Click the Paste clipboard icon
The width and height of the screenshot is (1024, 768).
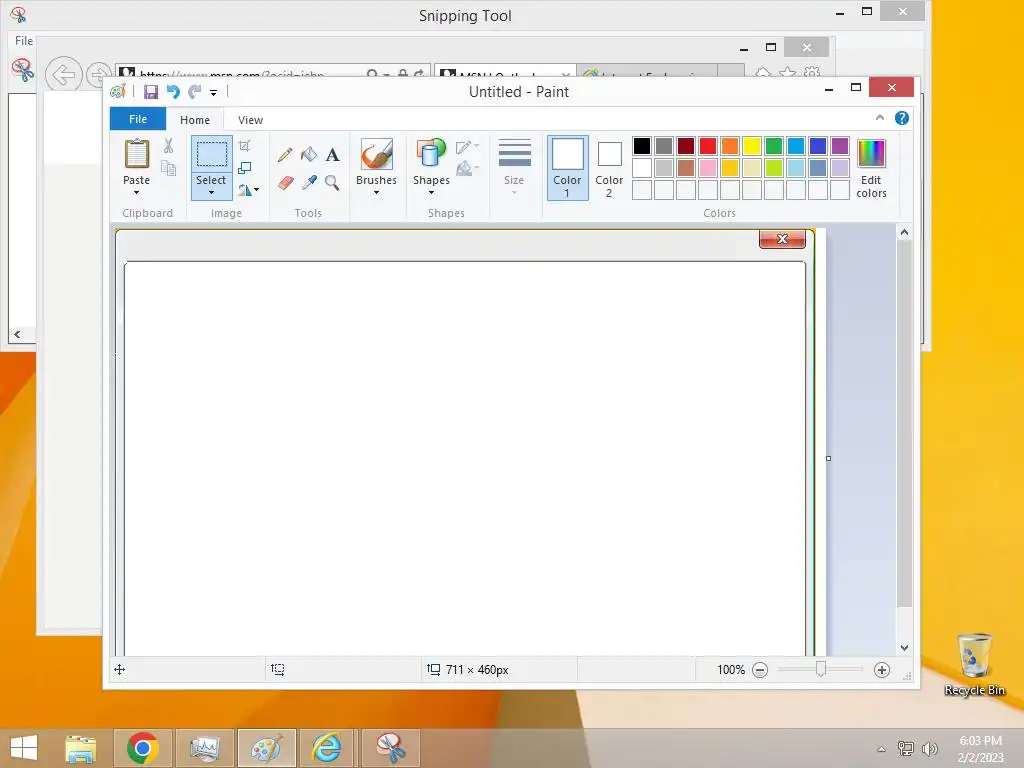(x=136, y=154)
